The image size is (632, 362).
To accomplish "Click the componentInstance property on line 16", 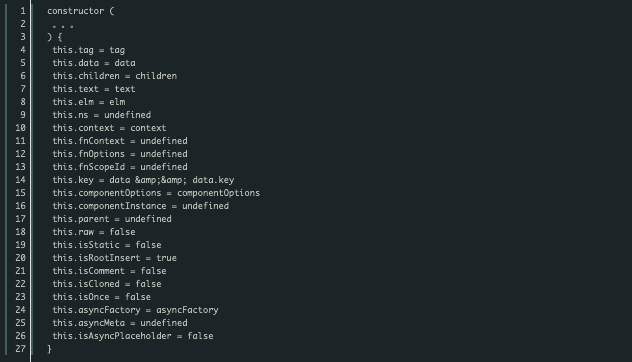I will (x=122, y=206).
